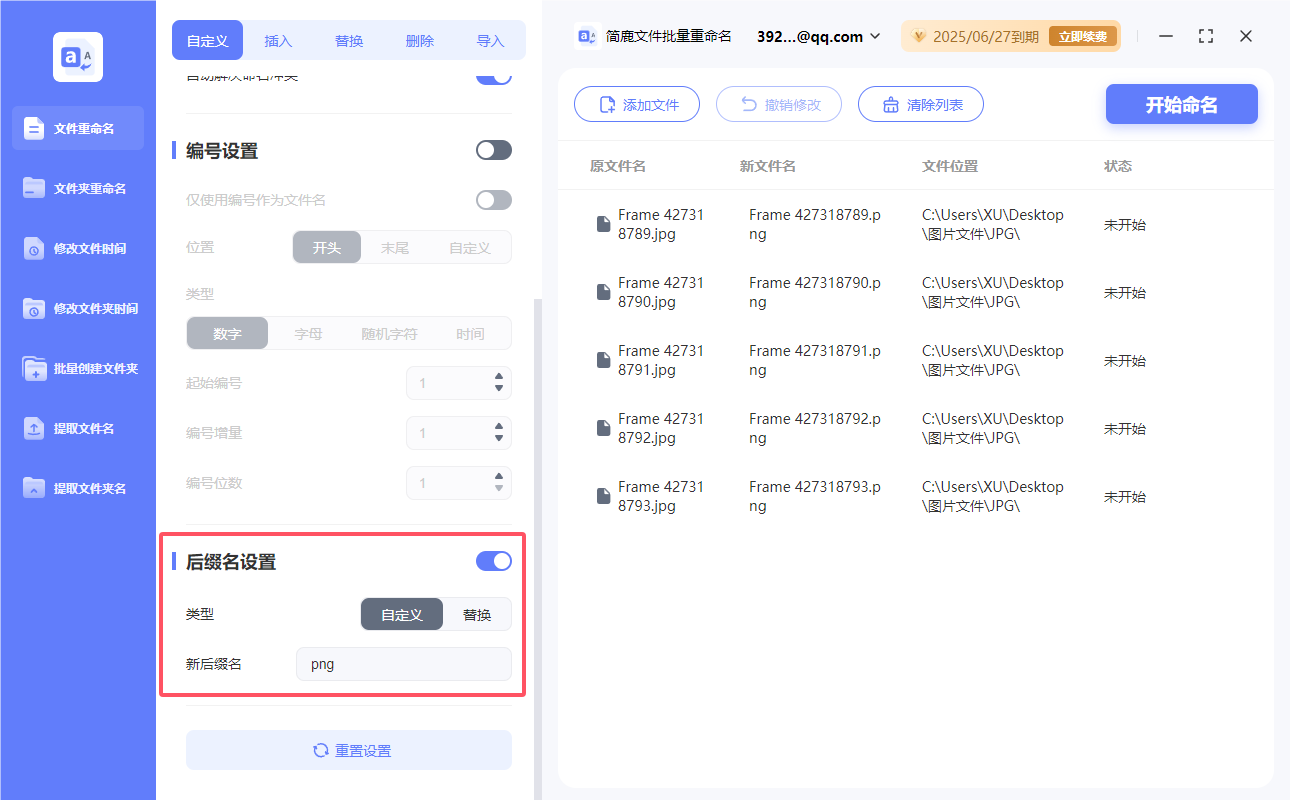Click the 立即续费 renewal button
The image size is (1290, 800).
pyautogui.click(x=1084, y=35)
